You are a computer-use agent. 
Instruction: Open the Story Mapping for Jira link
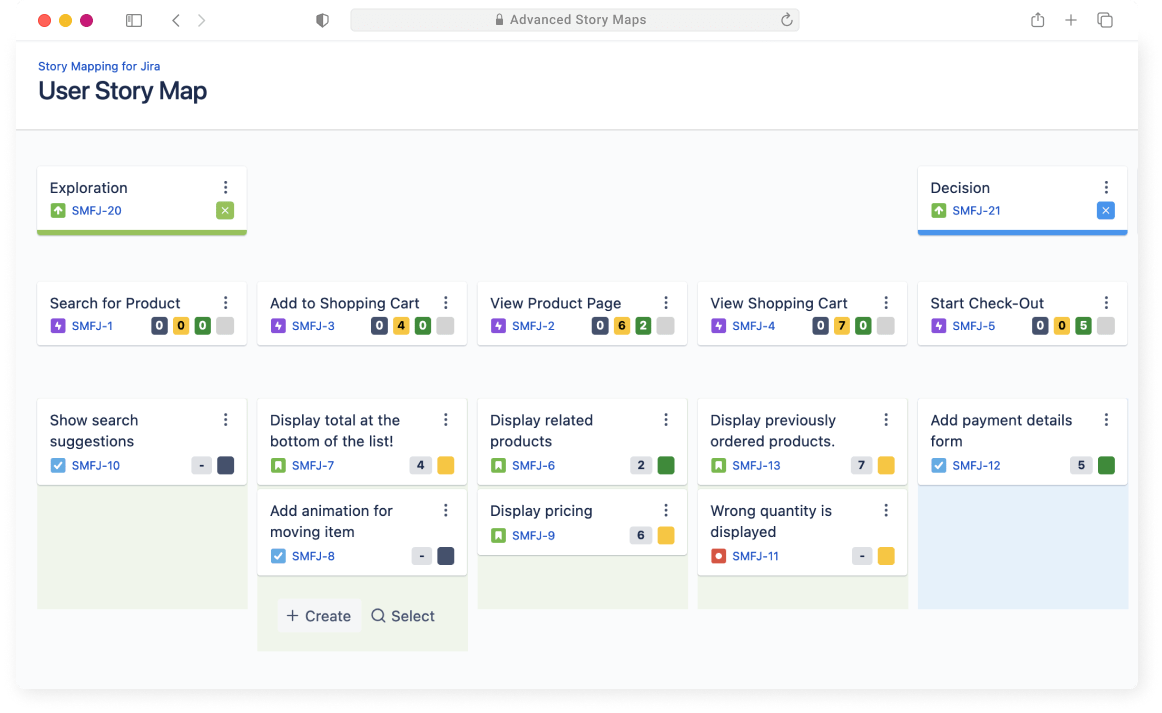[x=99, y=66]
